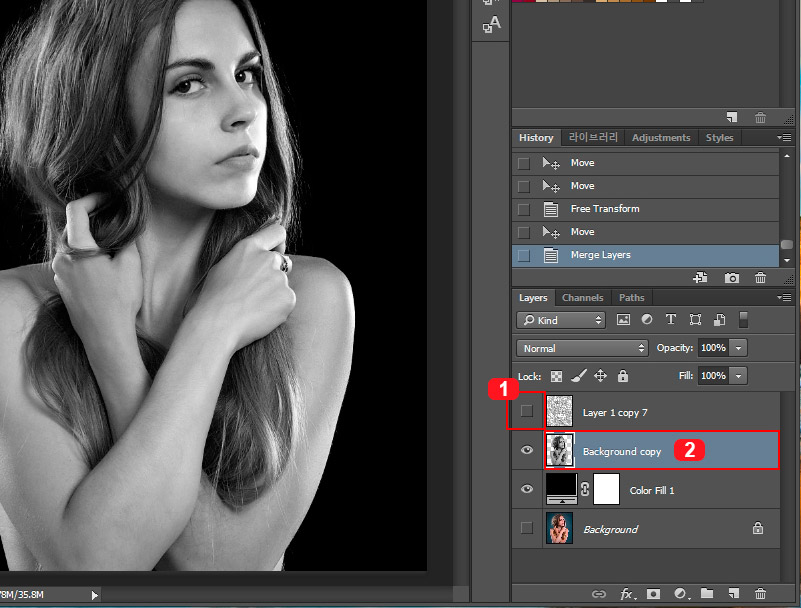Create new snapshot camera icon in History
The height and width of the screenshot is (608, 801).
[x=732, y=278]
